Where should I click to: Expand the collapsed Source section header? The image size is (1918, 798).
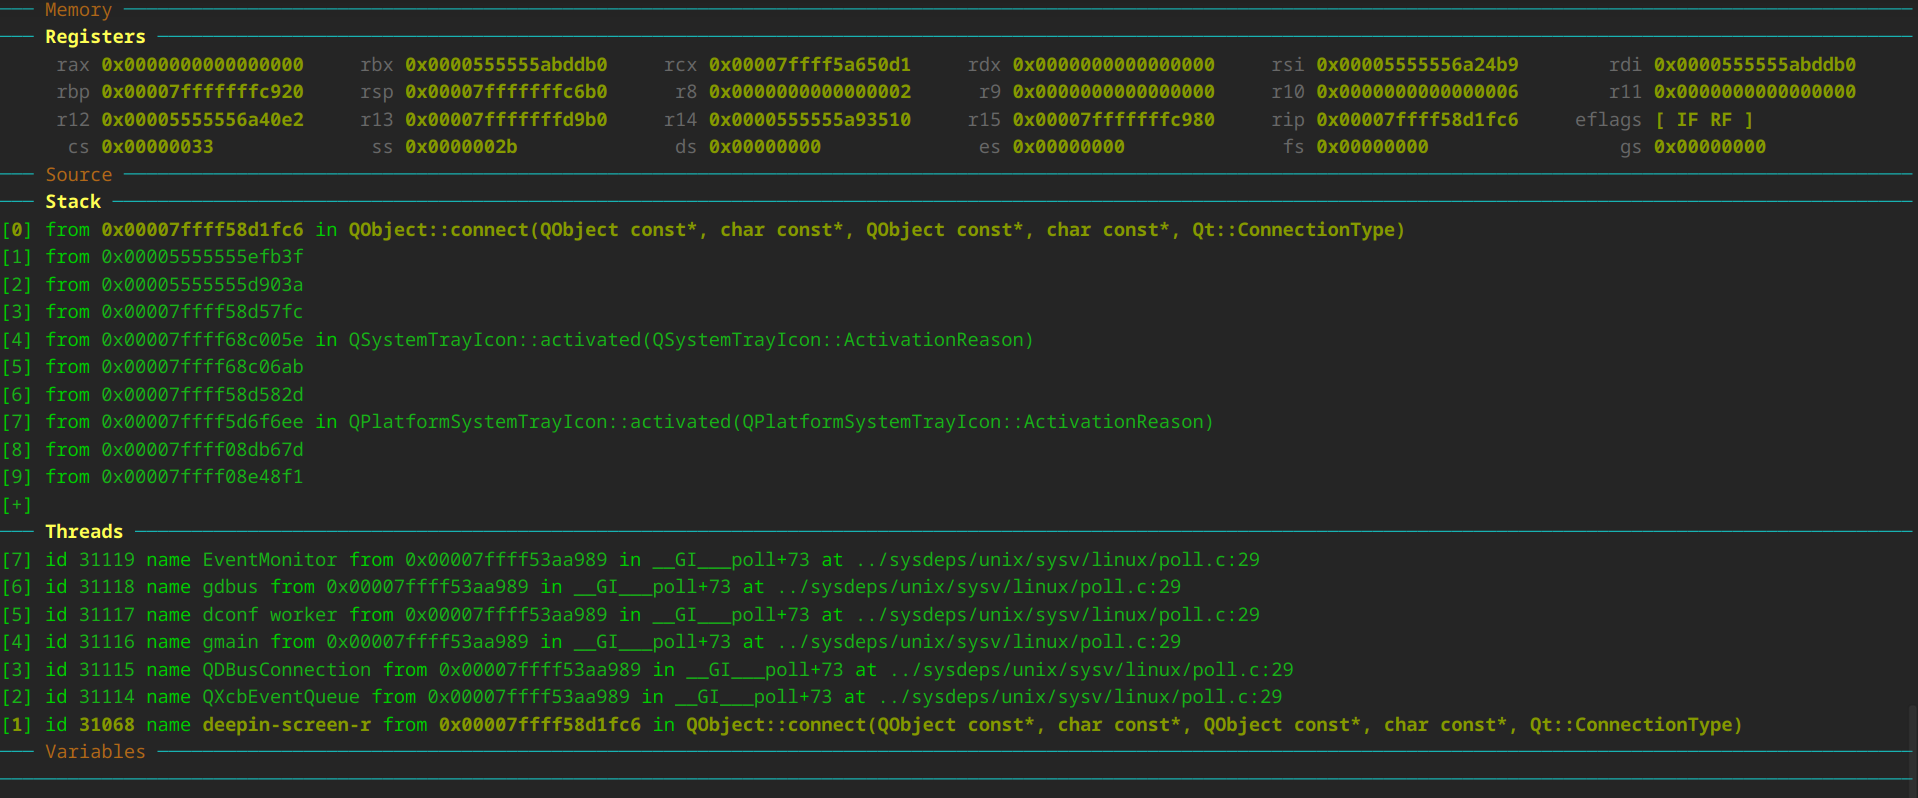(x=78, y=175)
